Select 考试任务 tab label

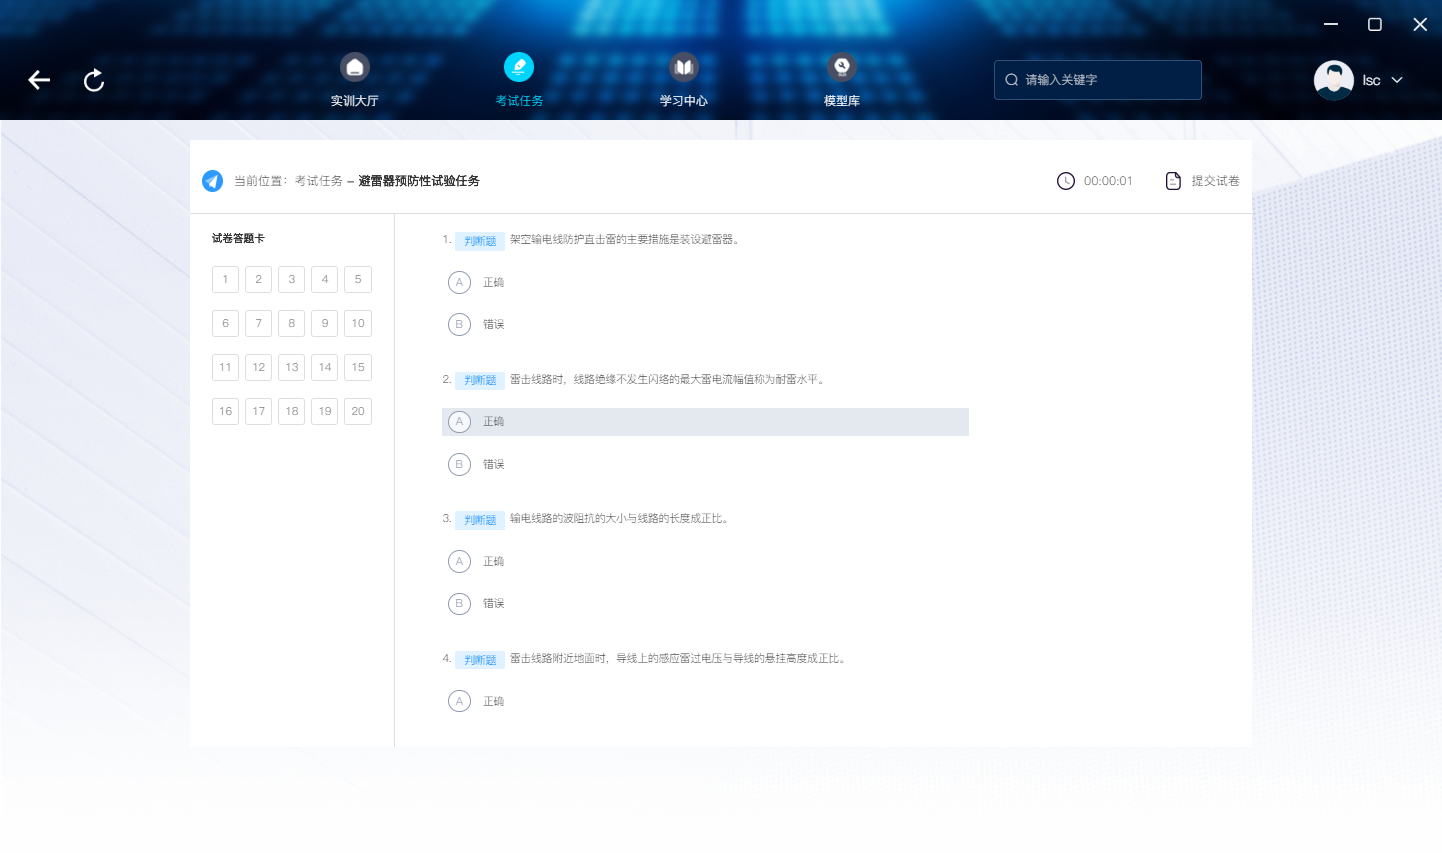tap(519, 101)
